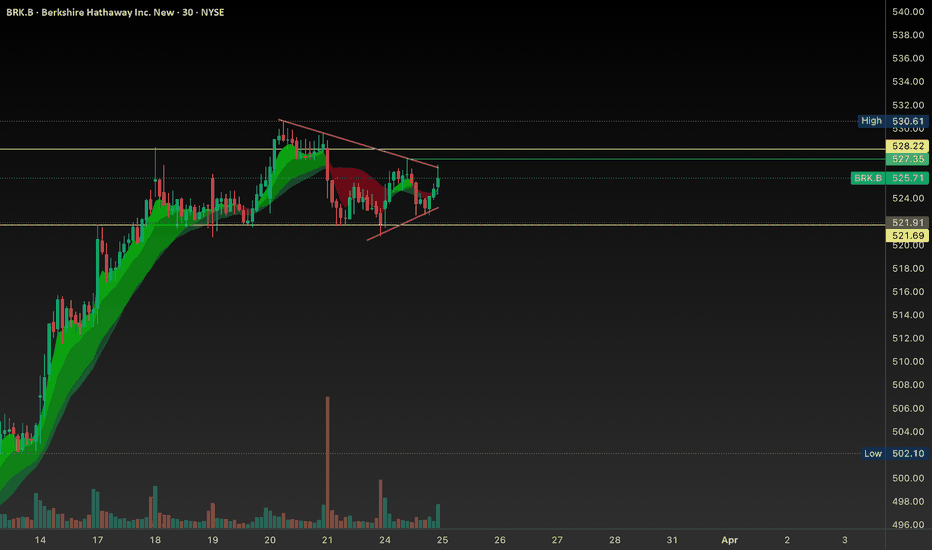Click the green BRK.B symbol tag

(x=868, y=178)
